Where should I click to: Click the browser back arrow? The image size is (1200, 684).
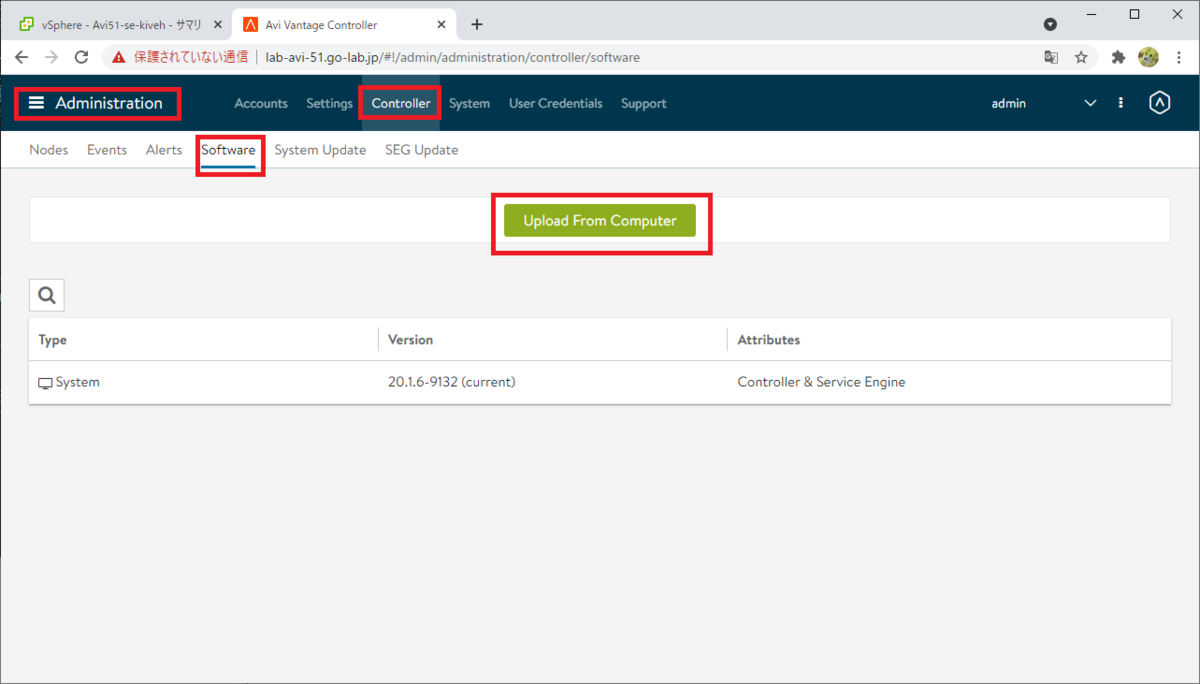click(x=22, y=57)
